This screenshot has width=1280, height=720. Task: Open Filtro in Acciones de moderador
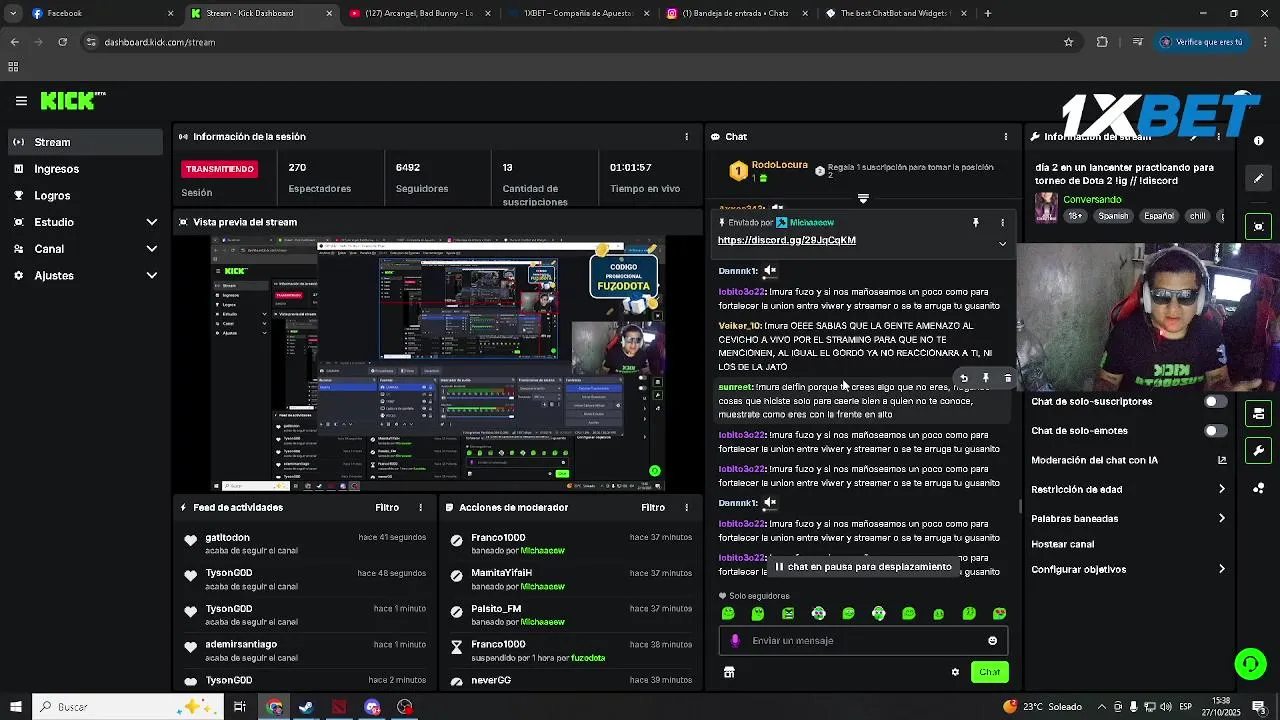point(653,508)
